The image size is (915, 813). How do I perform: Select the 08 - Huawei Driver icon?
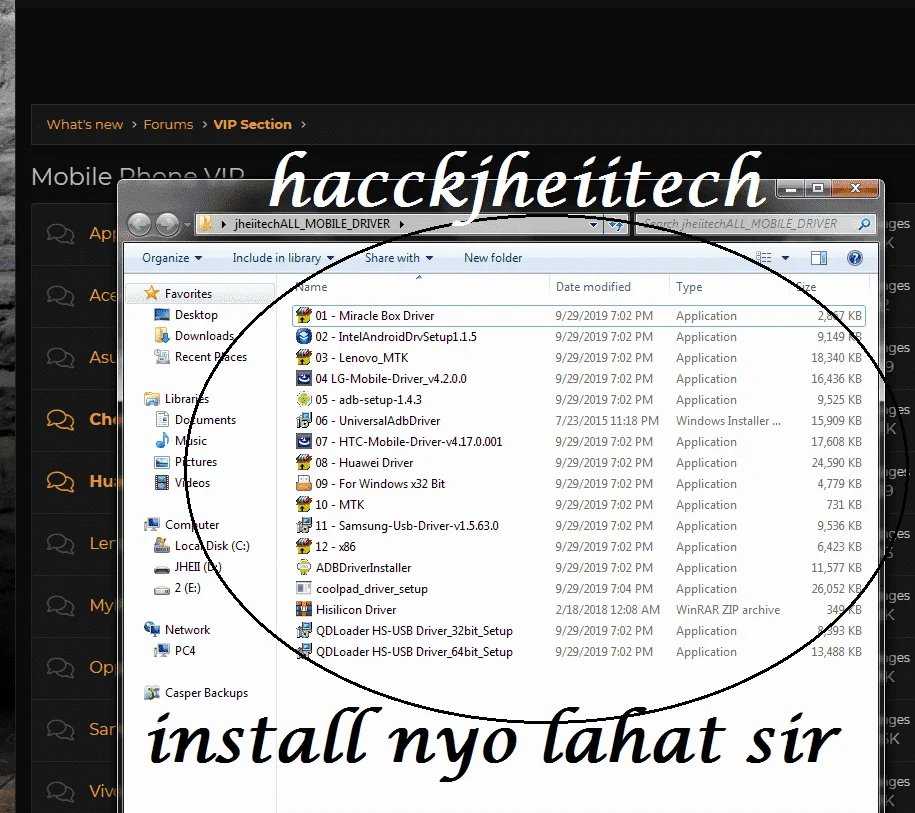click(x=303, y=462)
